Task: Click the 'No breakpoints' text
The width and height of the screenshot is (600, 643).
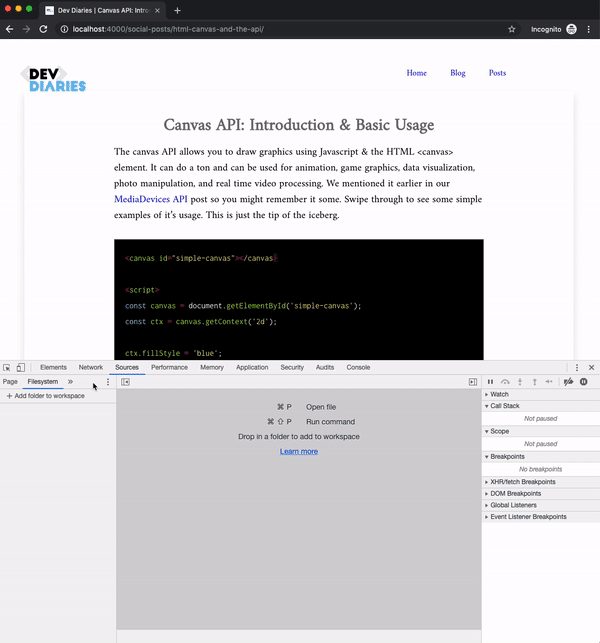Action: click(541, 469)
